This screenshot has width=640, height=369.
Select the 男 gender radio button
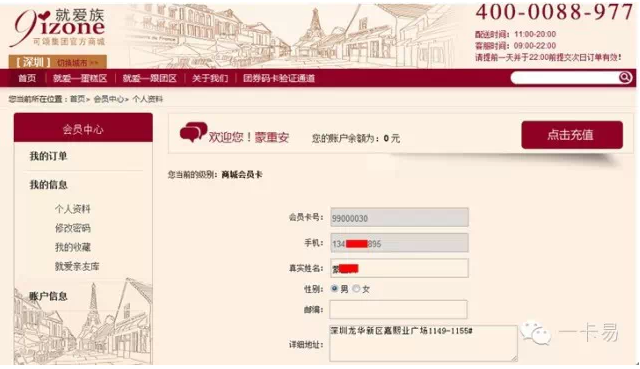point(334,289)
